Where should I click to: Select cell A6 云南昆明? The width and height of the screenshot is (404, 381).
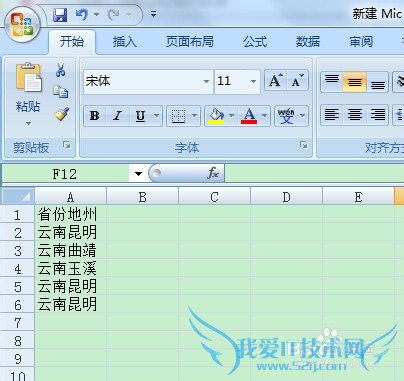[x=71, y=304]
